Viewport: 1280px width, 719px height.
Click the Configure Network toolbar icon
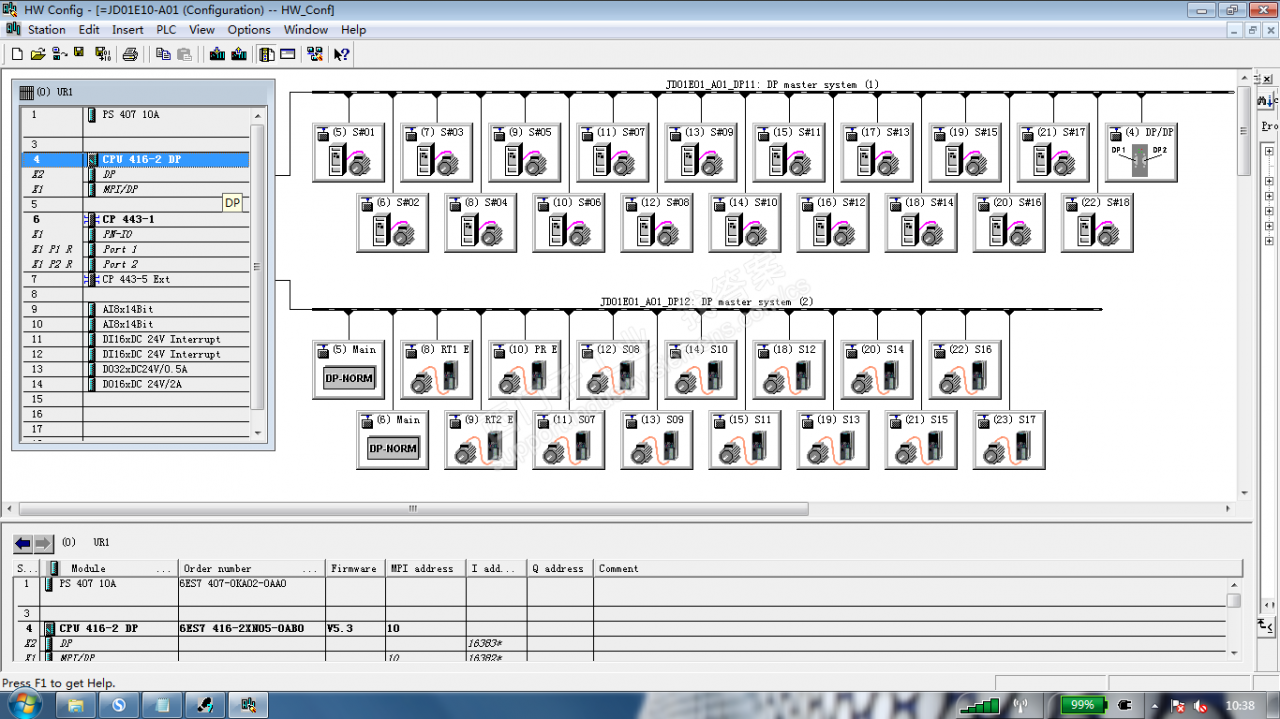[x=314, y=54]
